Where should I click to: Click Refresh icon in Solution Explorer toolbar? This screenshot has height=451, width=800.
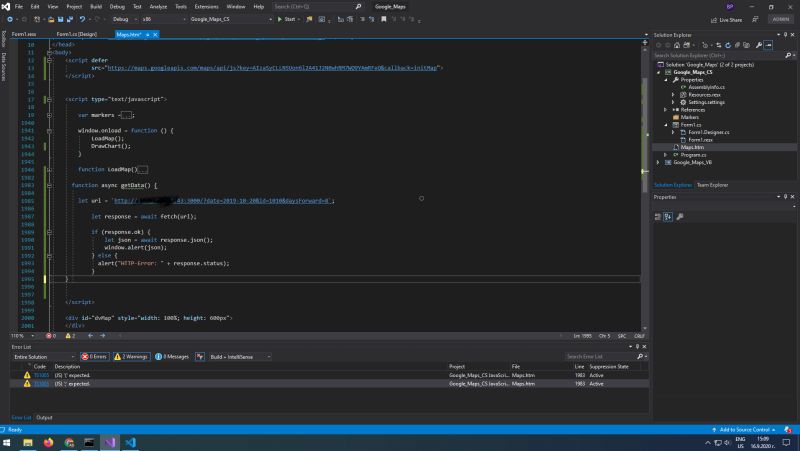click(x=728, y=45)
